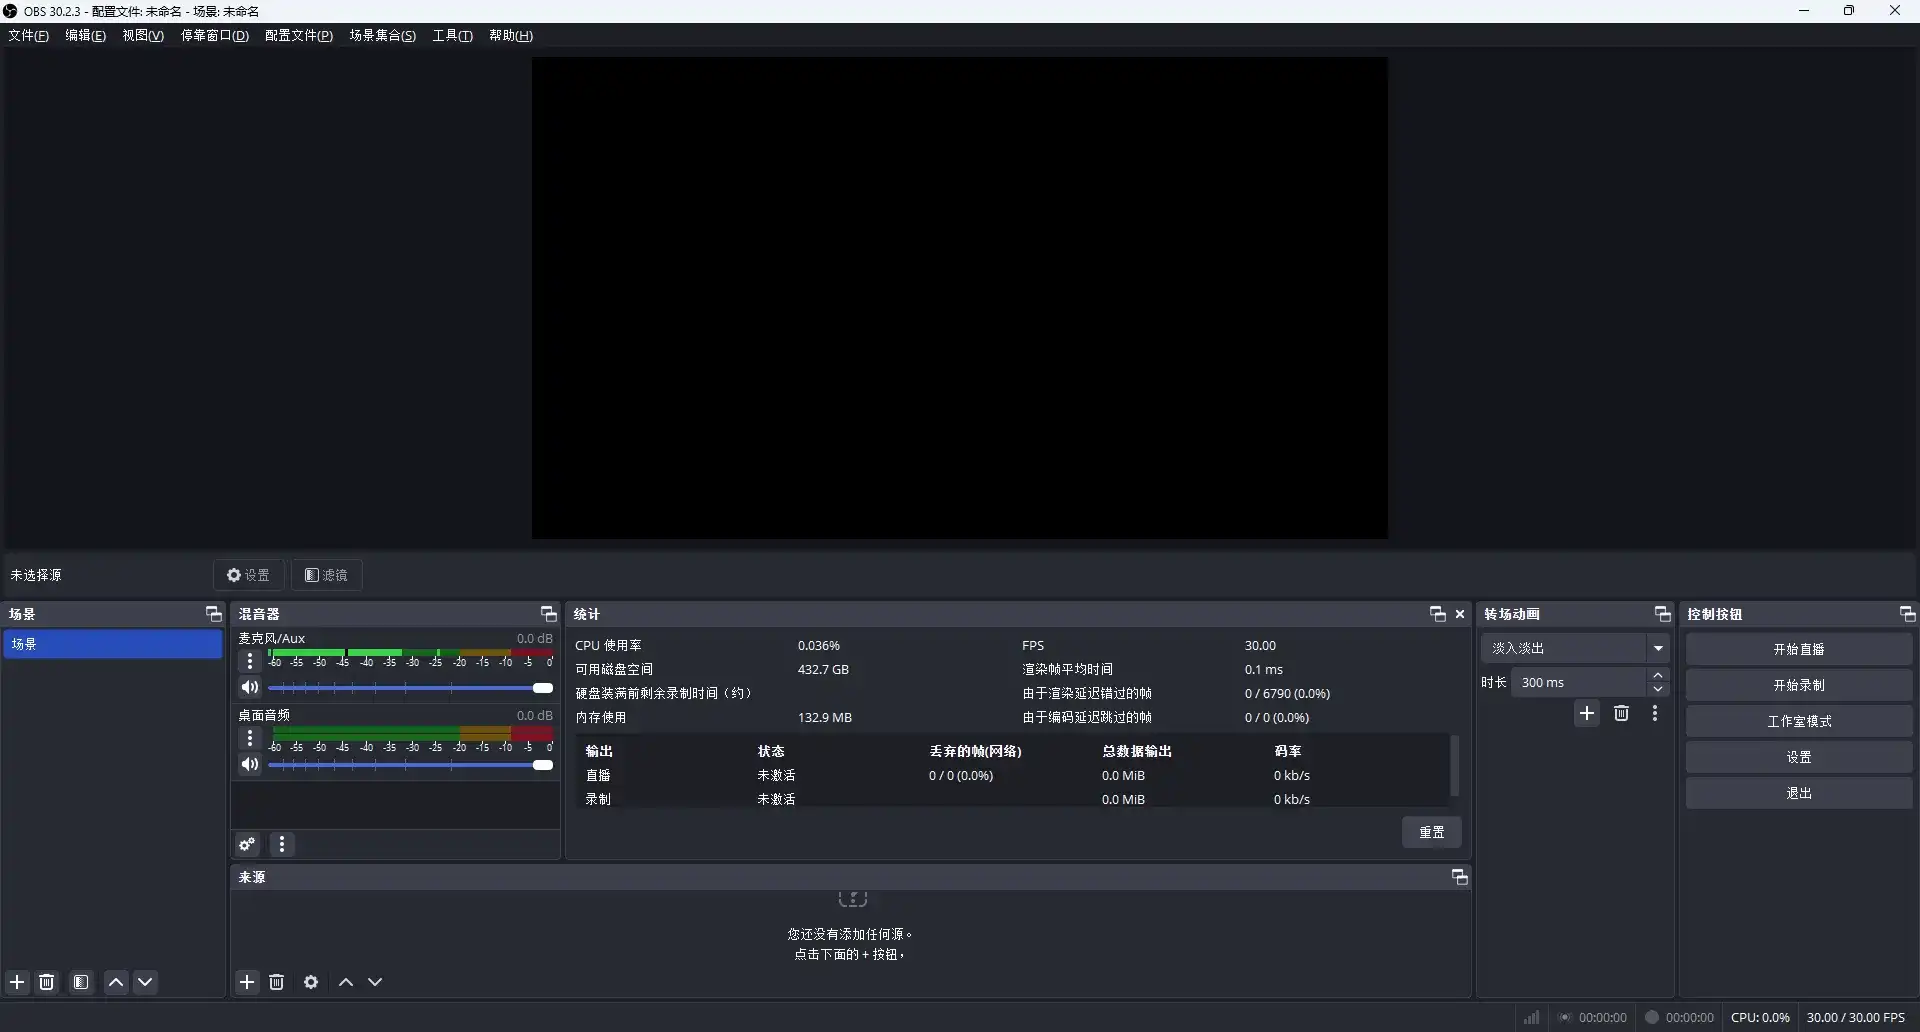Open source properties gear icon
The image size is (1920, 1032).
(311, 982)
